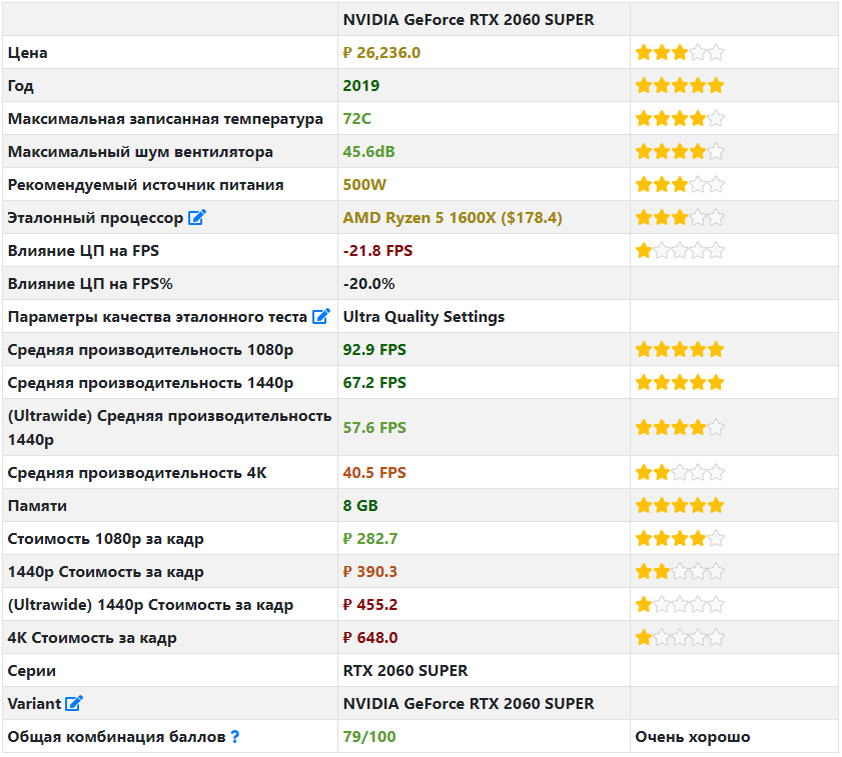This screenshot has width=842, height=757.
Task: Click the Год five-star rating
Action: coord(680,85)
